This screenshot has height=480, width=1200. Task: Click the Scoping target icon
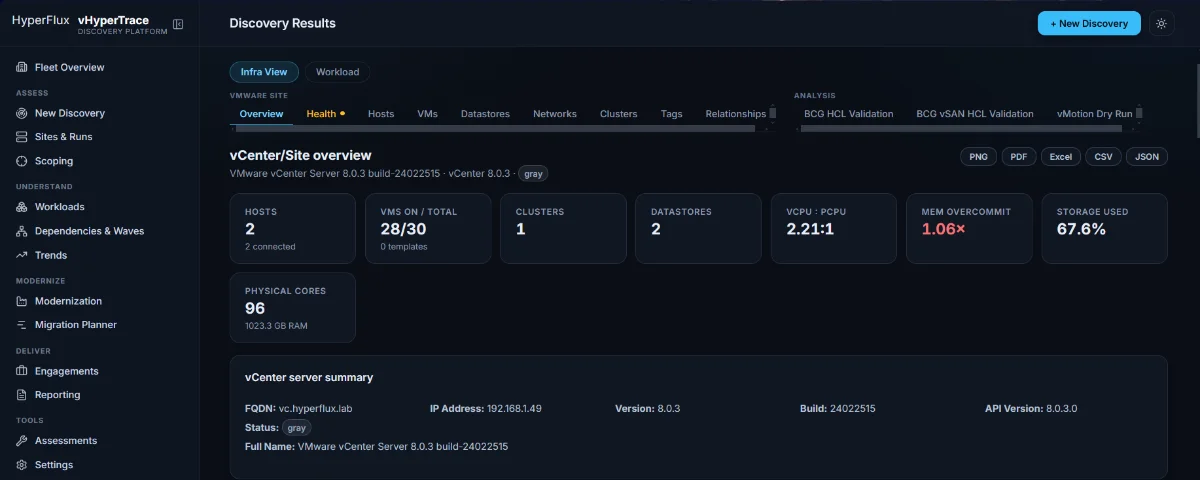22,161
